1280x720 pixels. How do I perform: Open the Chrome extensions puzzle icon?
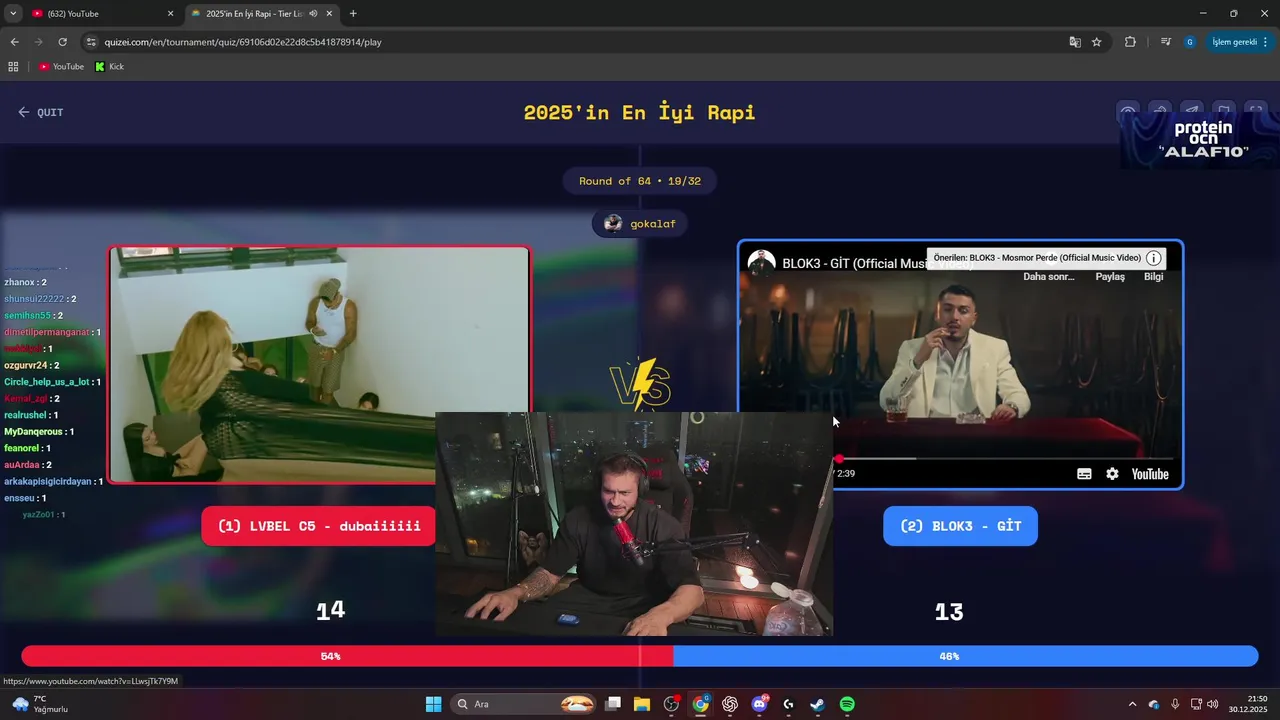point(1130,42)
